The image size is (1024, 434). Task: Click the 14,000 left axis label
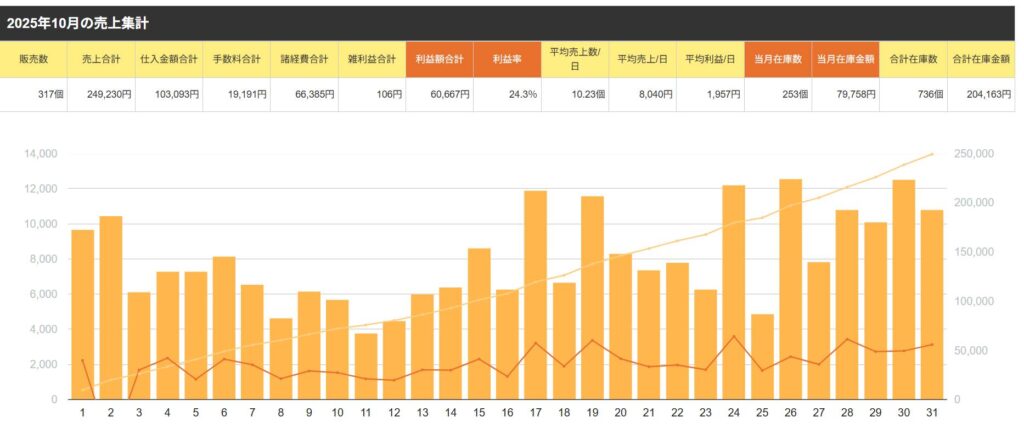click(41, 154)
